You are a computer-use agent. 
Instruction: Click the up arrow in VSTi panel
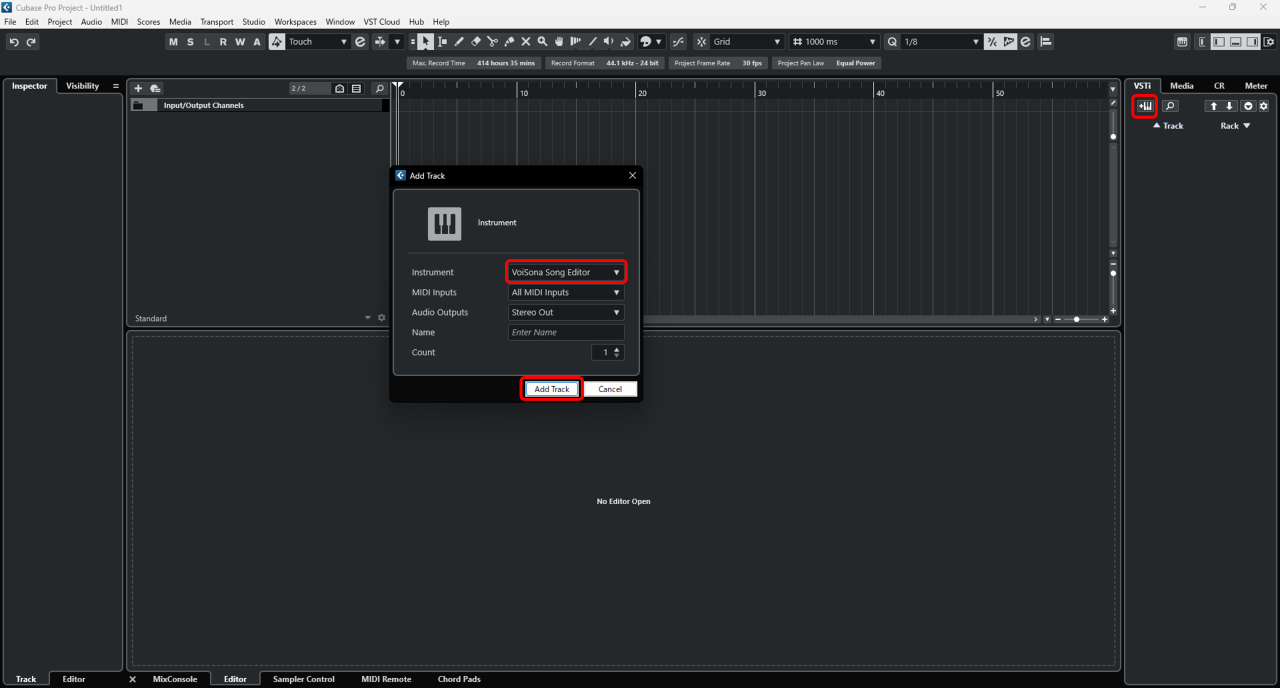tap(1214, 106)
